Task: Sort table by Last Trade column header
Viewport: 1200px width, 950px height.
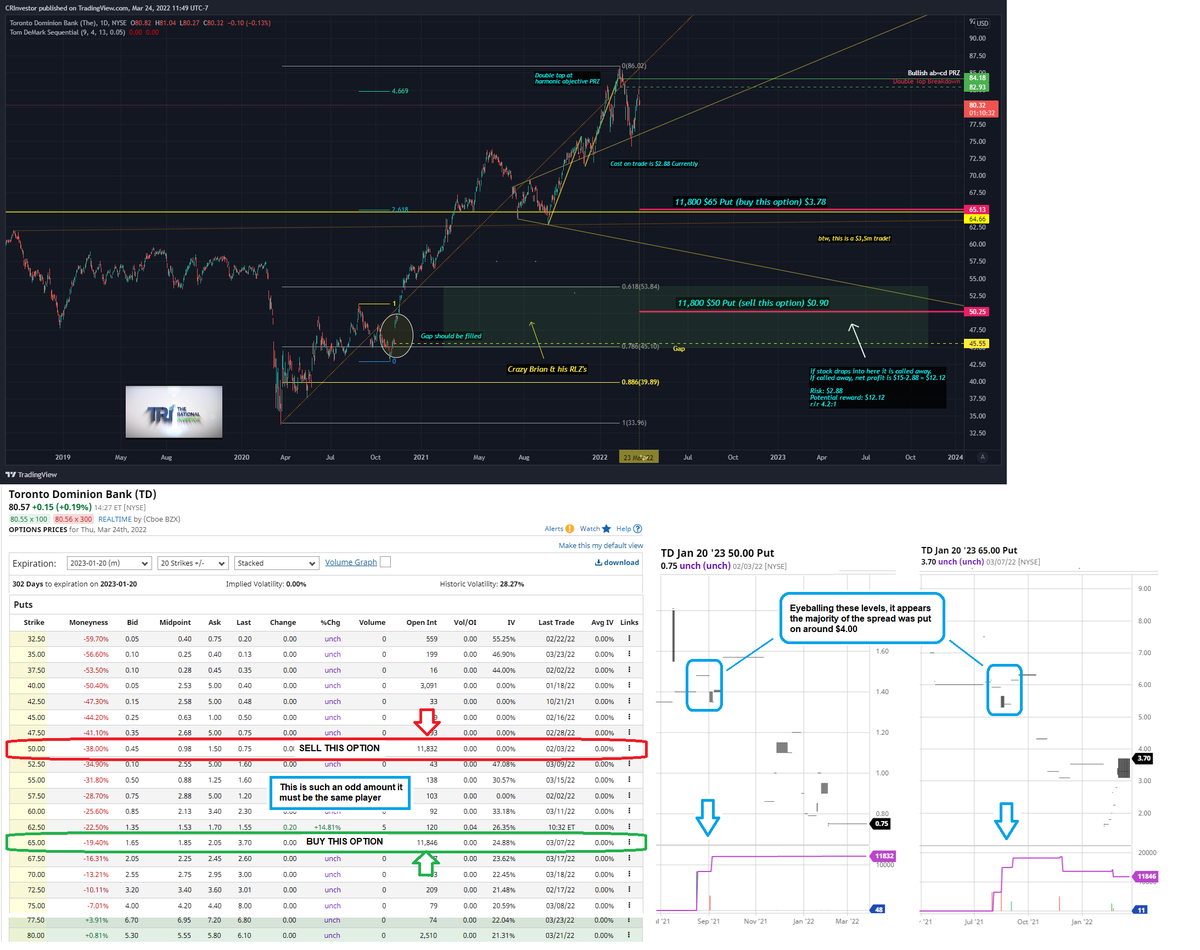Action: coord(556,622)
